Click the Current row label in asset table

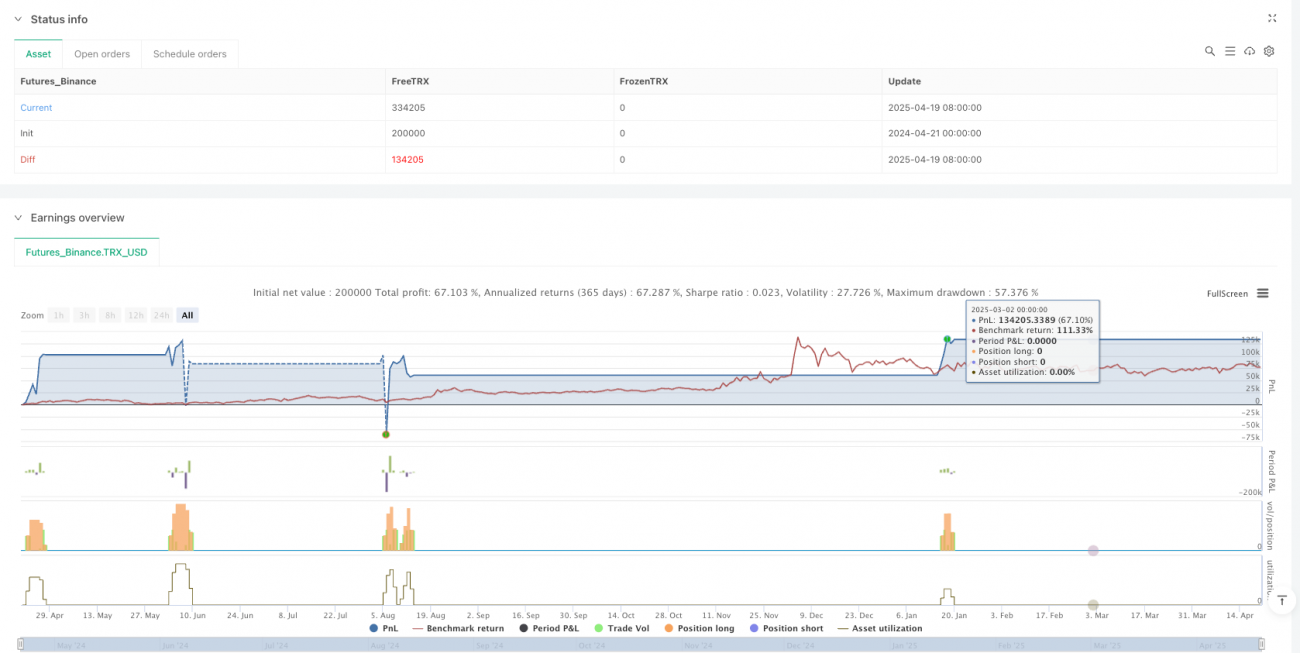tap(36, 107)
